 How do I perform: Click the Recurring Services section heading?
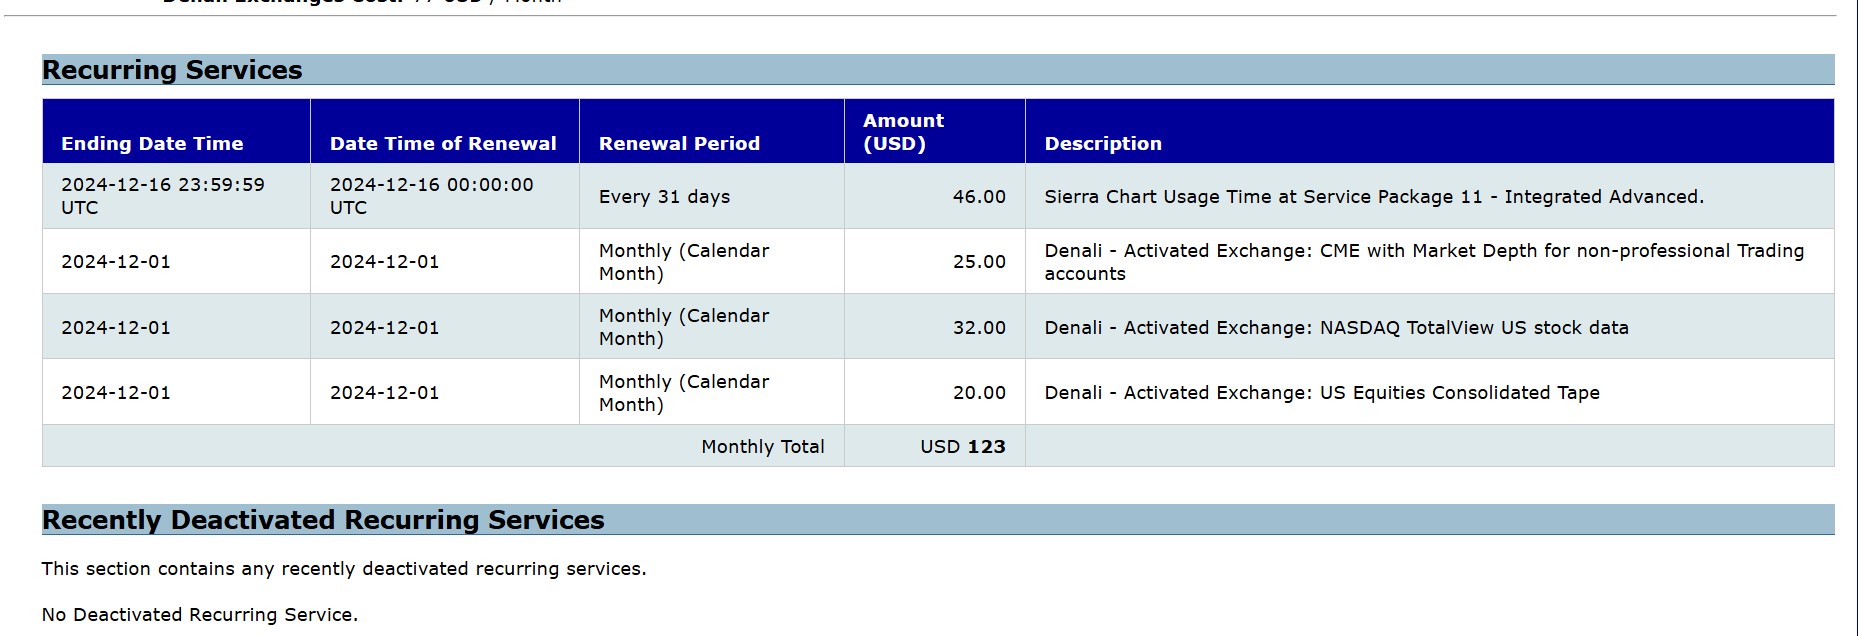click(172, 70)
